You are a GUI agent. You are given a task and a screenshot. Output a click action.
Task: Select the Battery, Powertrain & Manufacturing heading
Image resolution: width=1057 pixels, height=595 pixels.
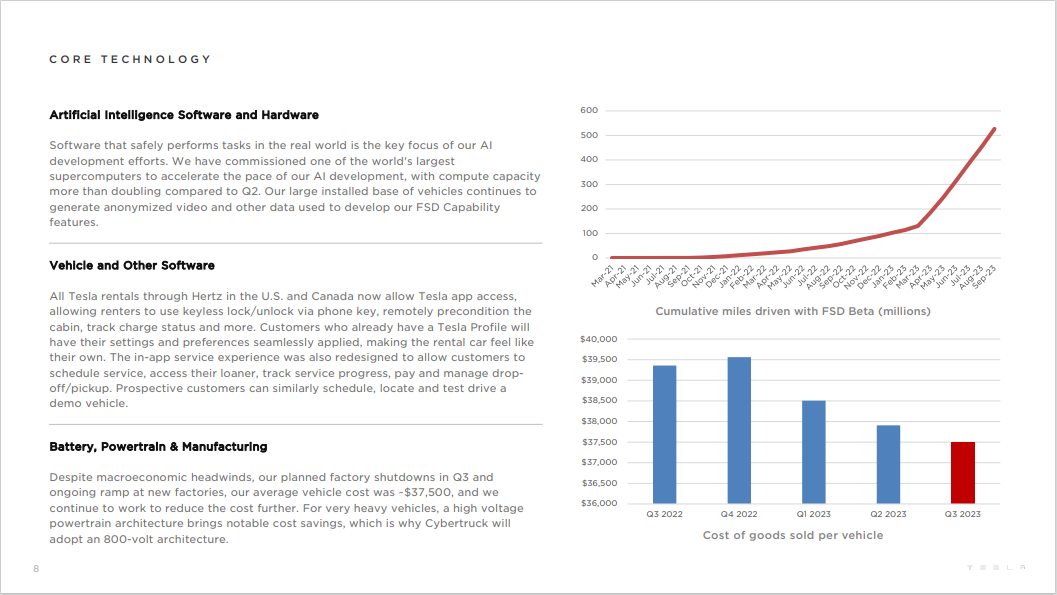[x=158, y=446]
